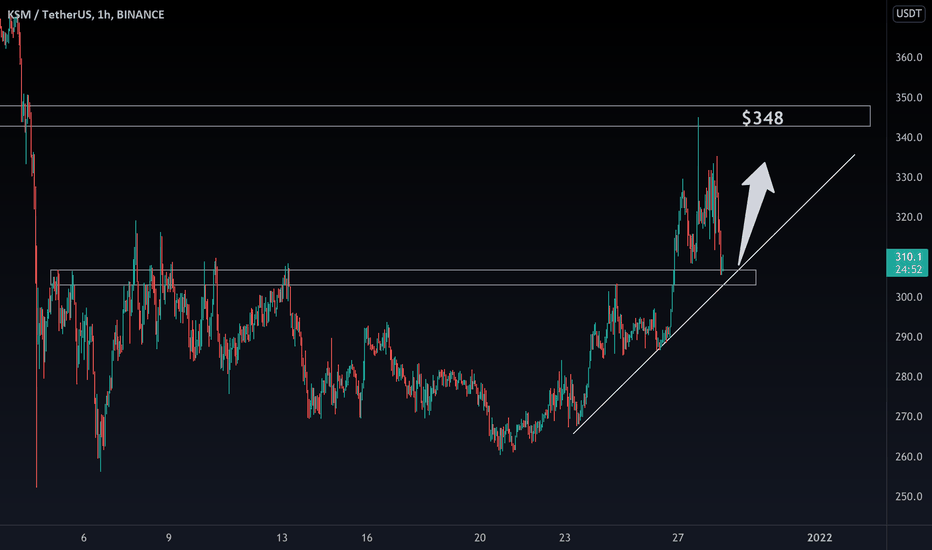The image size is (932, 550).
Task: Click date label 13 on time axis
Action: point(282,538)
